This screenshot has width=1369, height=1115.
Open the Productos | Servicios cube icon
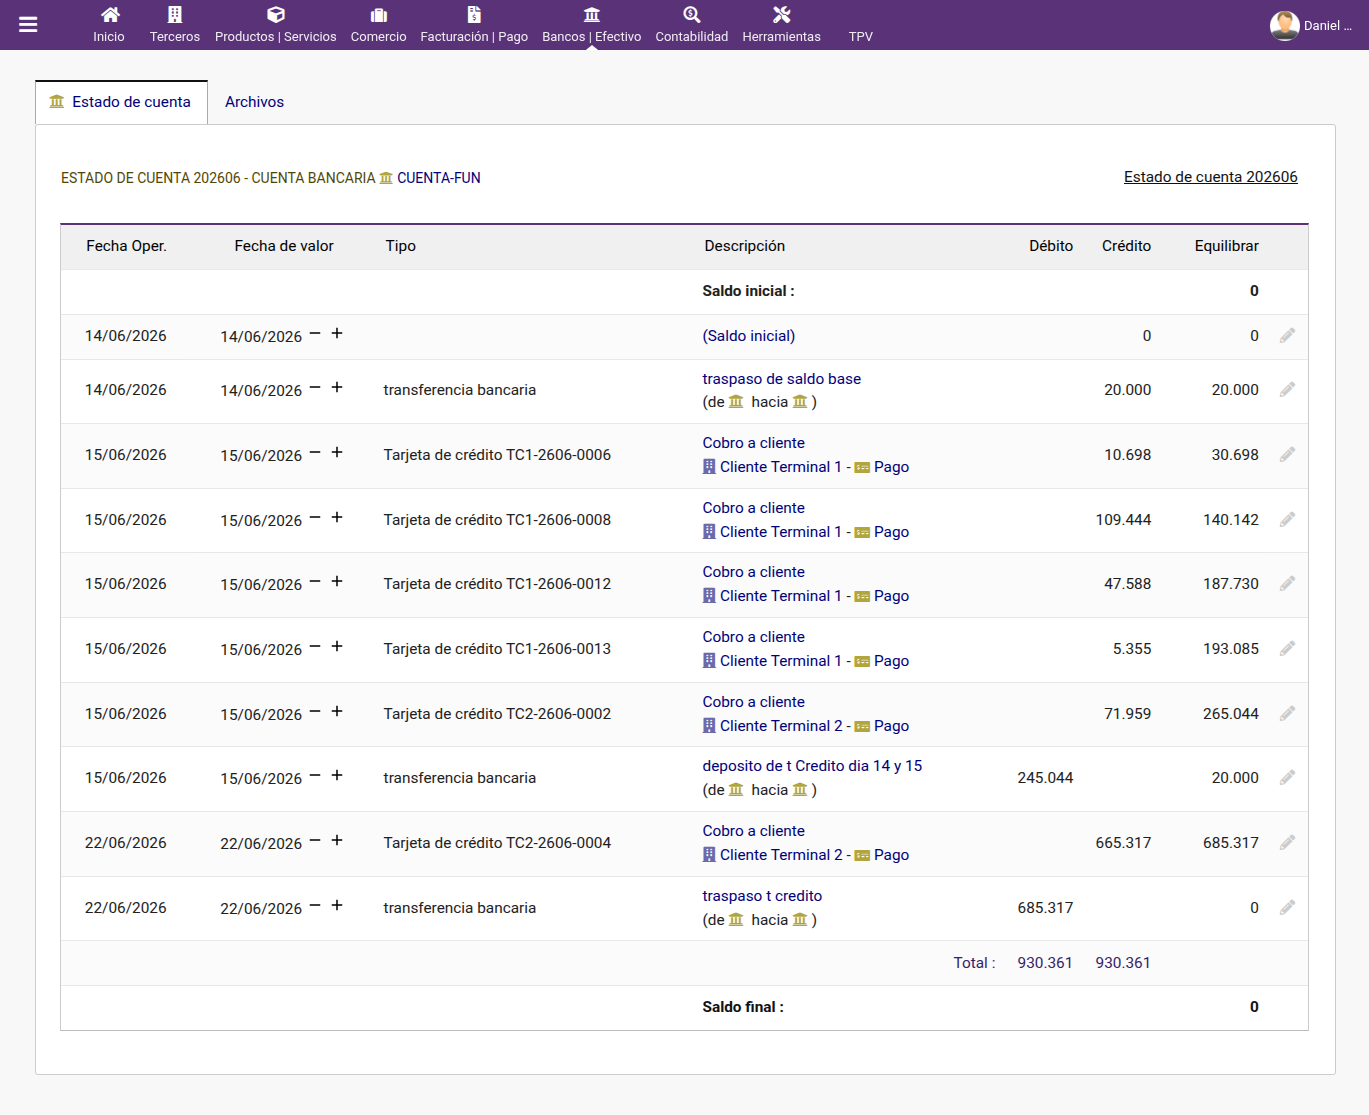[x=276, y=15]
